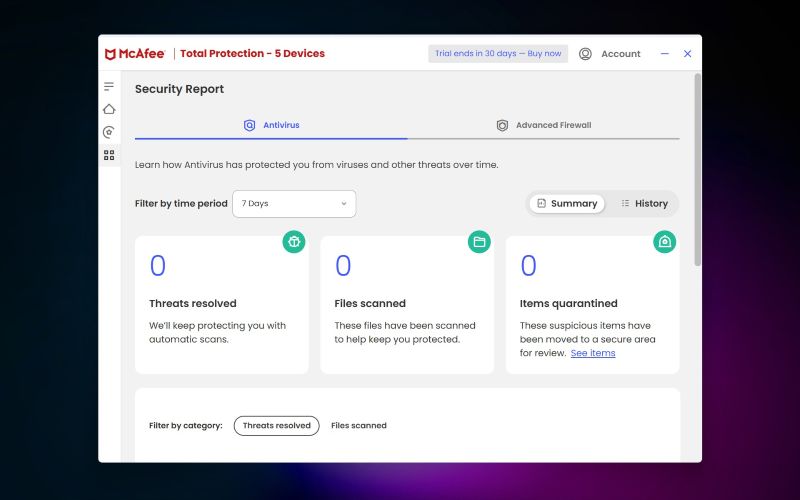800x500 pixels.
Task: Click the Account profile icon
Action: point(585,54)
